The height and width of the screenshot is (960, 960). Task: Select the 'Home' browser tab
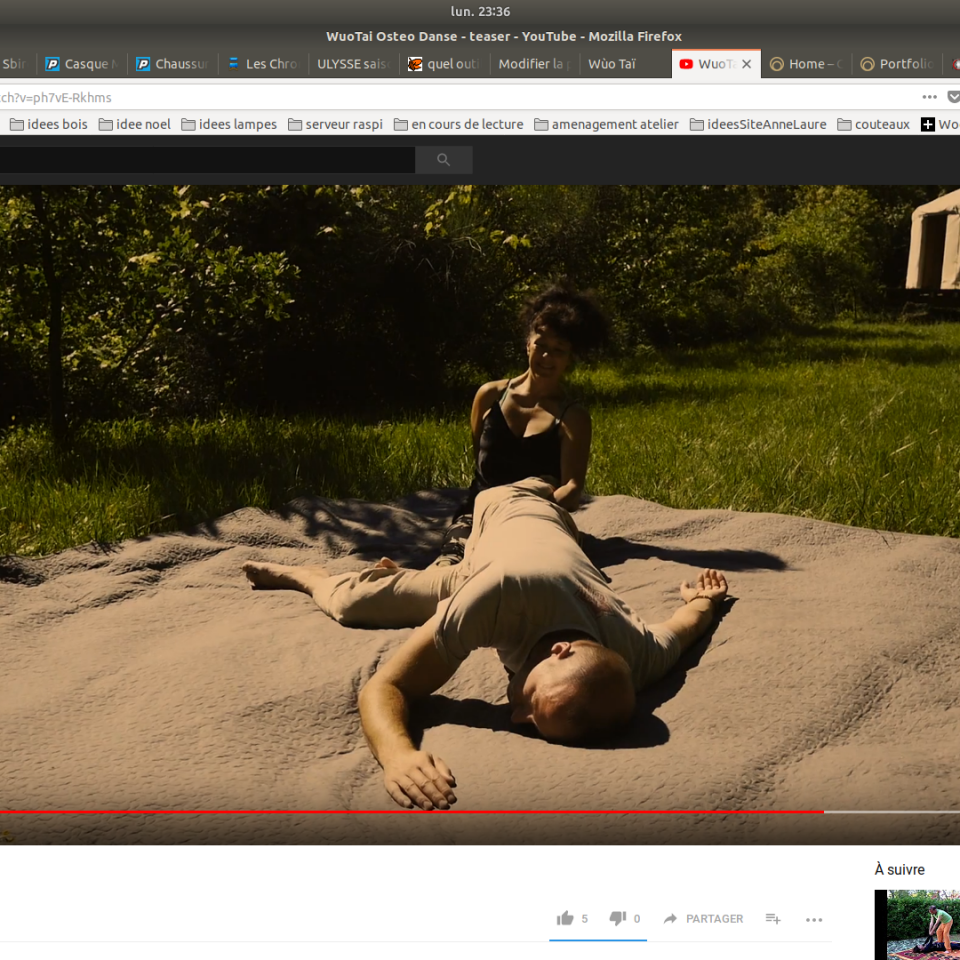pos(806,64)
